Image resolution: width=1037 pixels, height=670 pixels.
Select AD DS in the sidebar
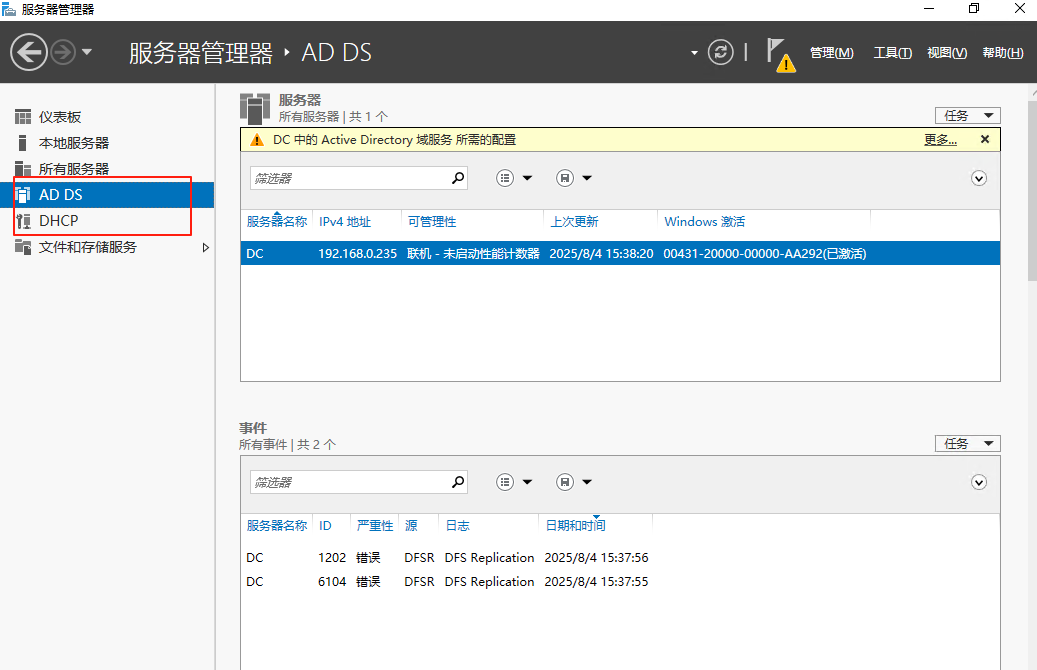107,194
